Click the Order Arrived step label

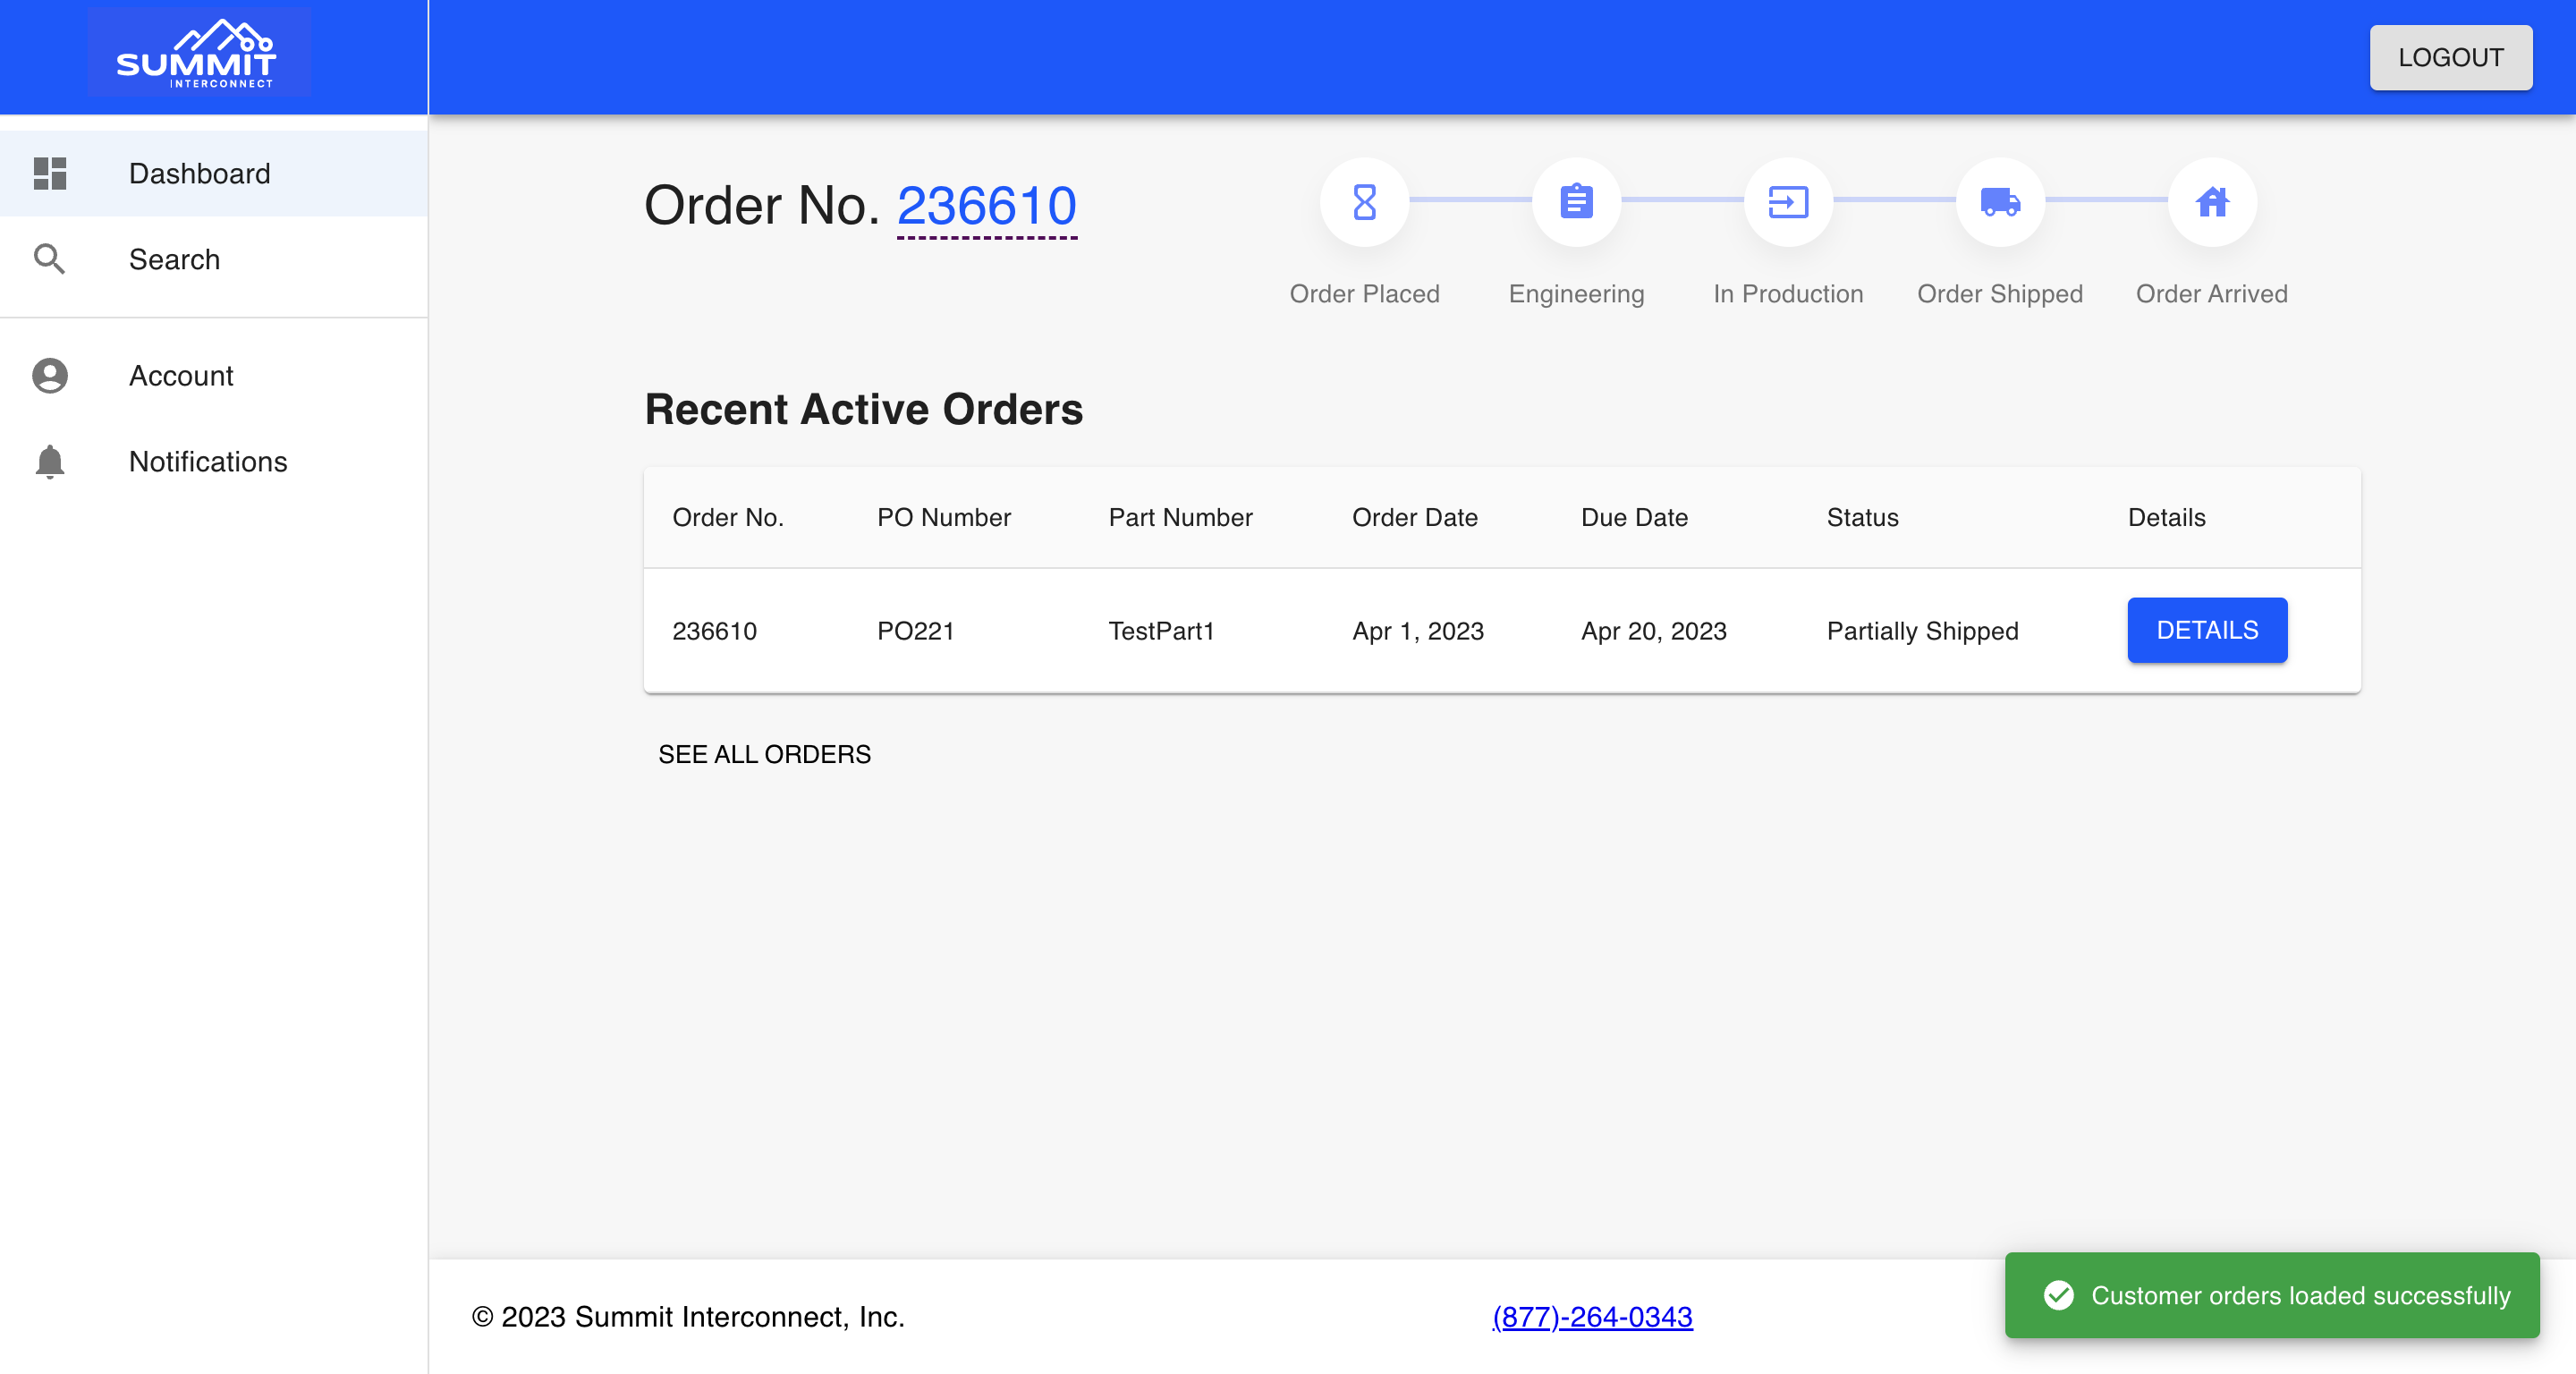(2212, 294)
